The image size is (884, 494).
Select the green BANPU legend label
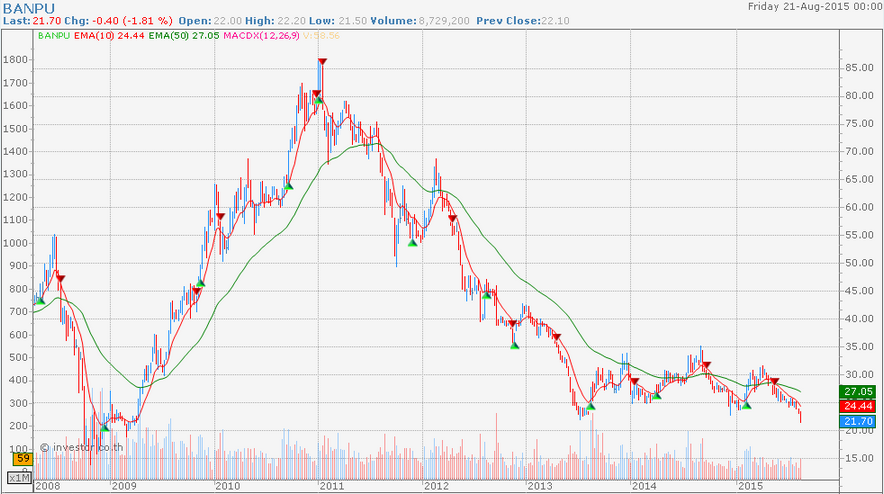click(x=54, y=36)
